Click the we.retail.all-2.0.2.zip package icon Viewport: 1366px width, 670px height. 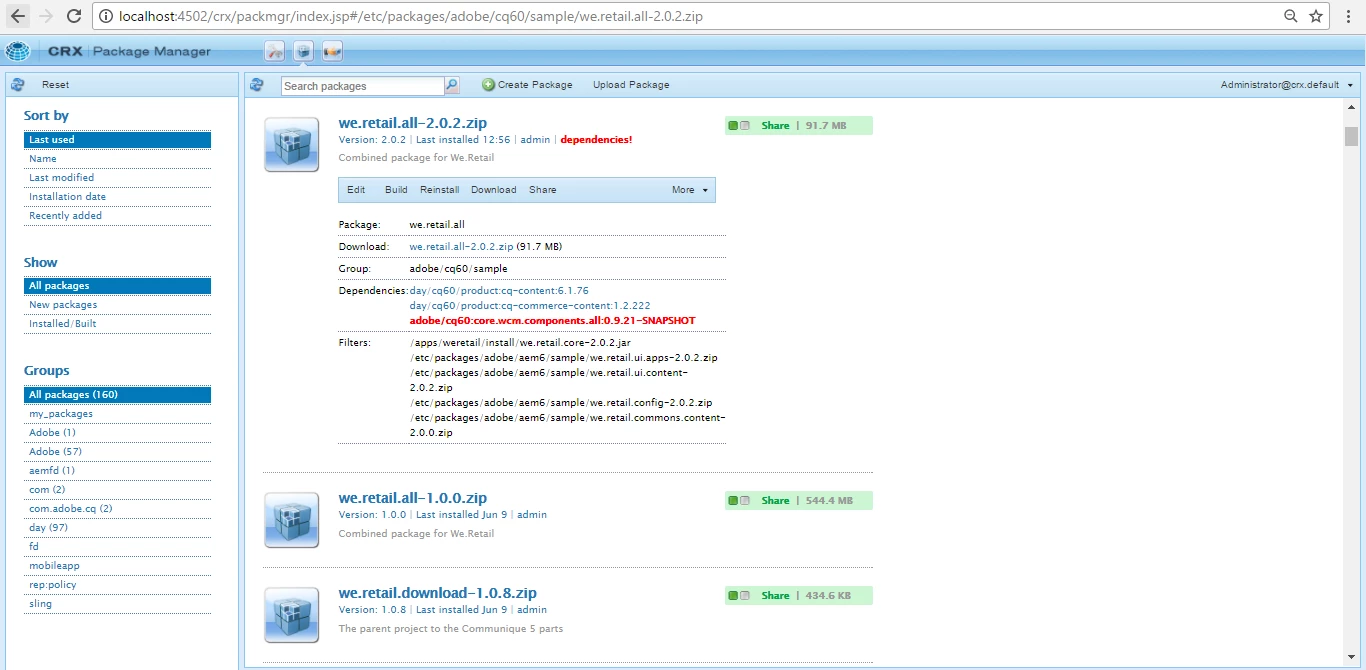pyautogui.click(x=292, y=145)
